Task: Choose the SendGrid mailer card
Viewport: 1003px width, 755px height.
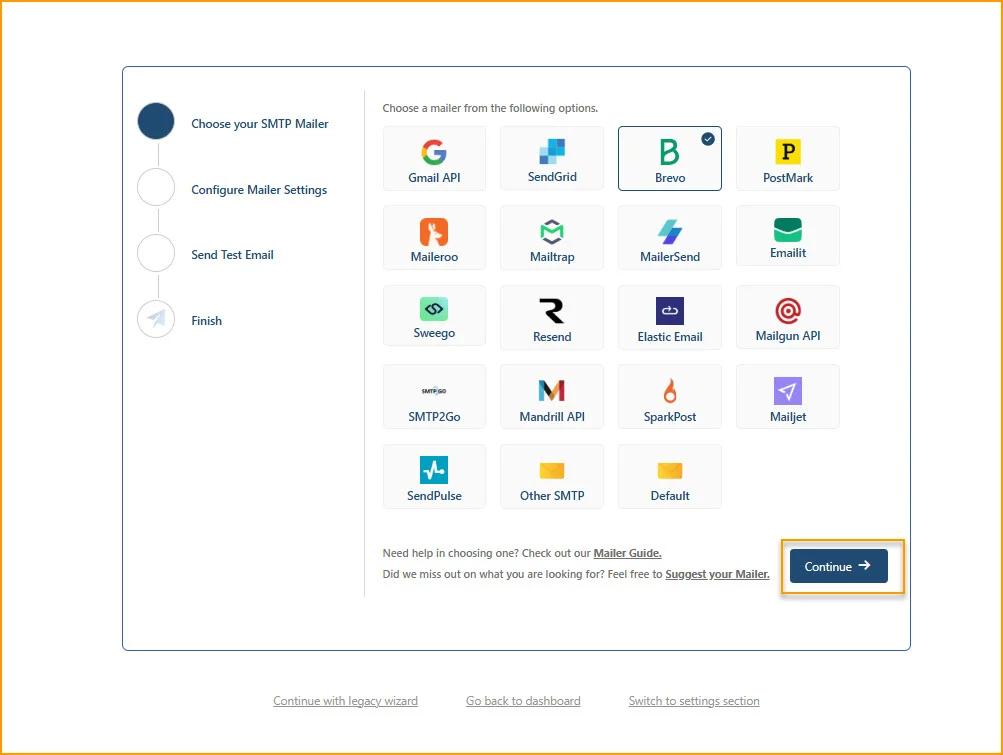Action: pyautogui.click(x=551, y=159)
